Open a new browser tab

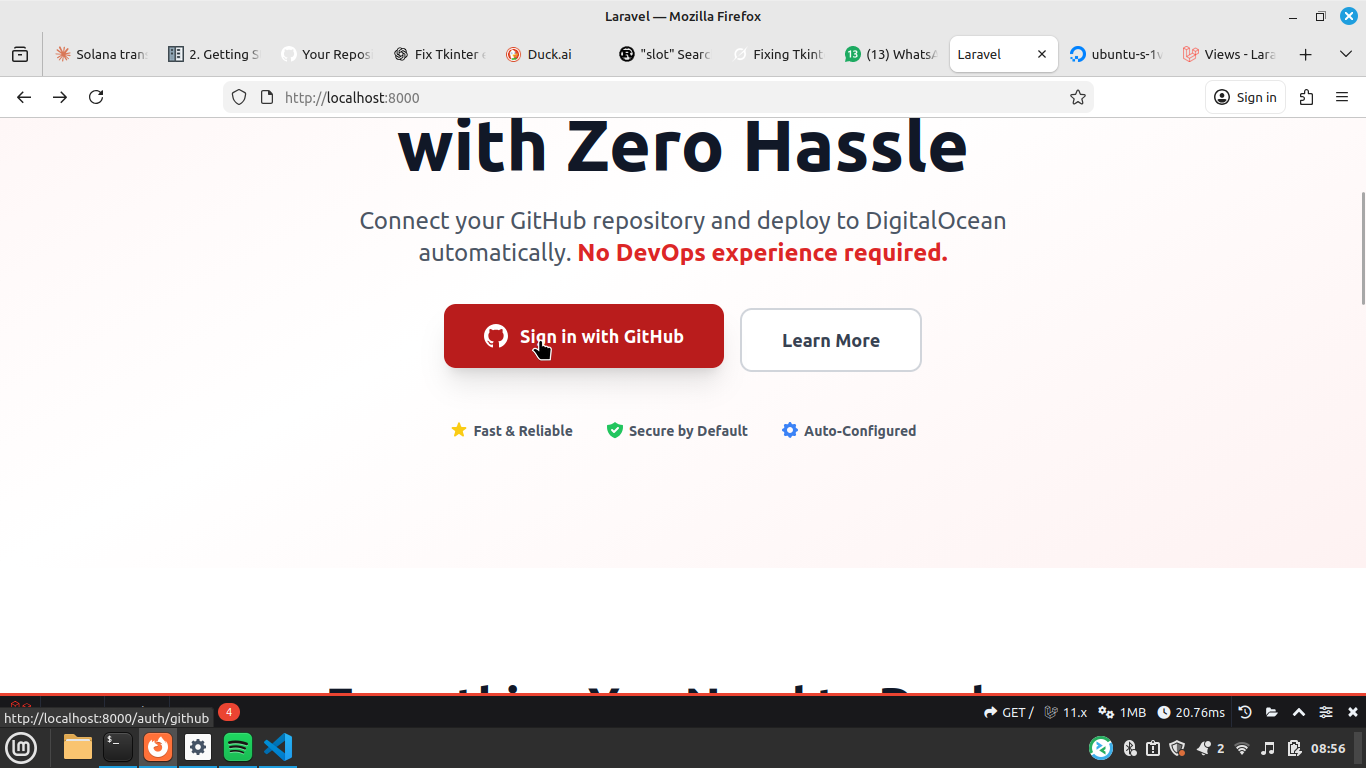[1305, 54]
